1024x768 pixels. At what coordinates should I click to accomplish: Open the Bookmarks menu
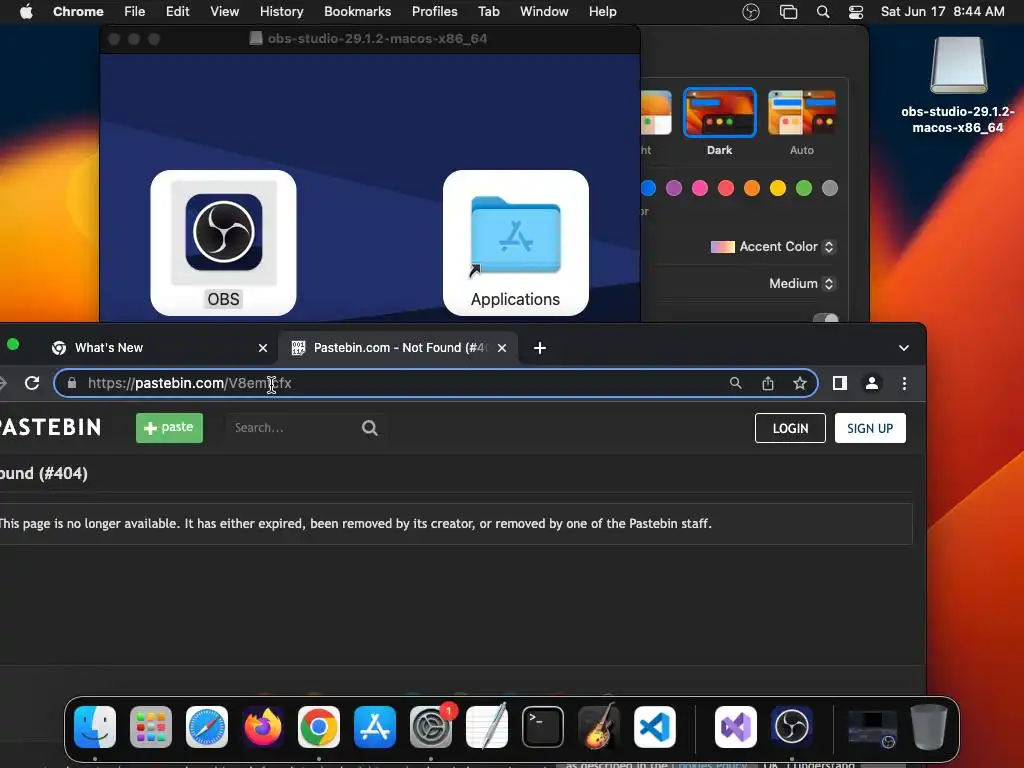tap(357, 12)
